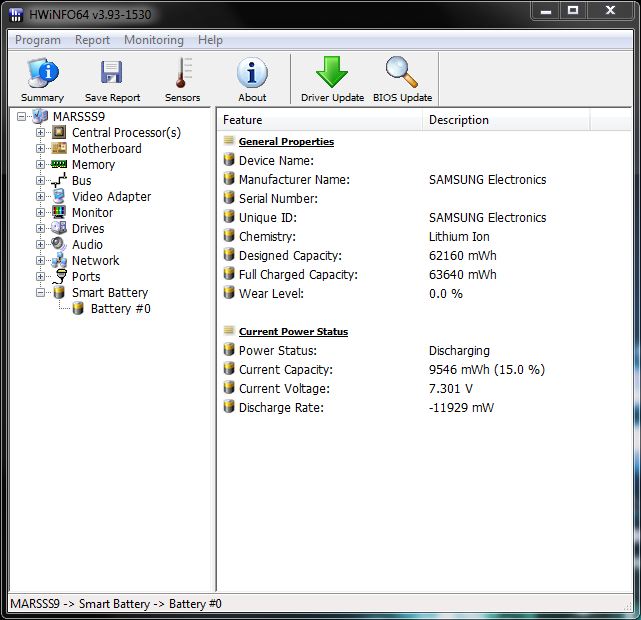Click the Ports tree icon
The width and height of the screenshot is (641, 620).
(60, 276)
